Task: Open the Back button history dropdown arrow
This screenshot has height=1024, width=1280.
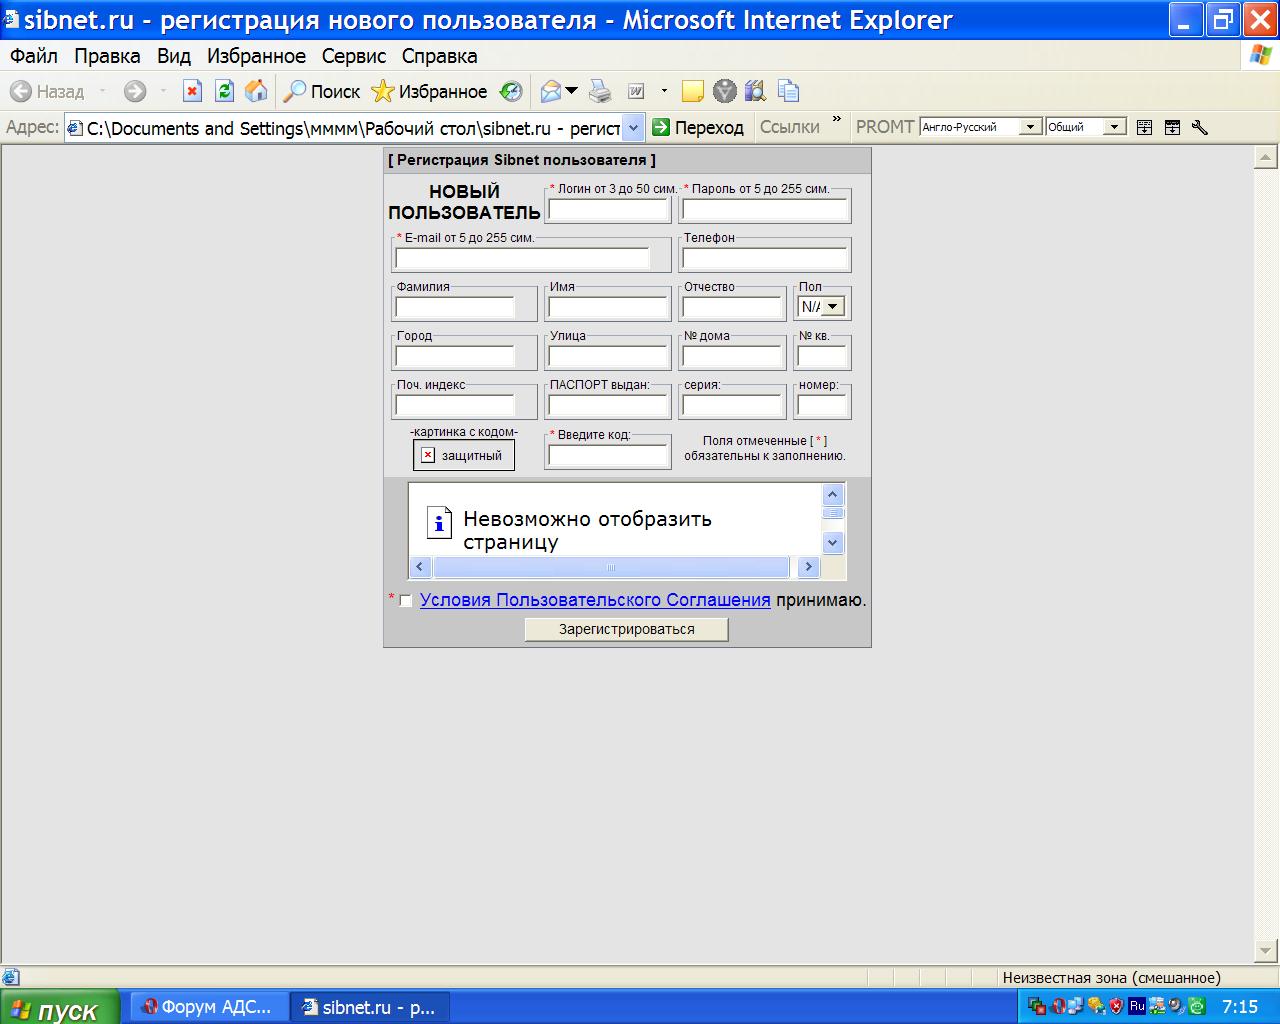Action: pos(102,91)
